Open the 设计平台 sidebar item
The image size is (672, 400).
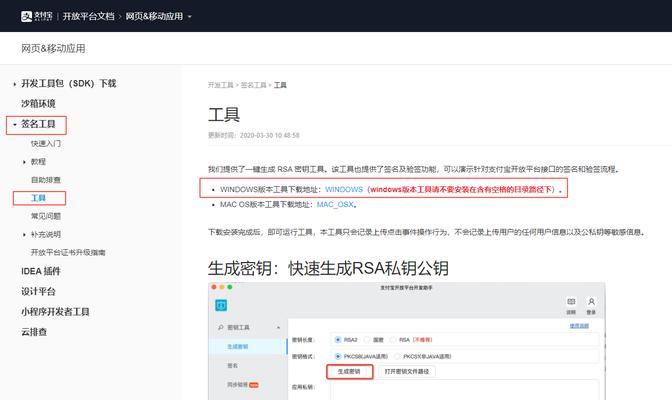click(38, 291)
